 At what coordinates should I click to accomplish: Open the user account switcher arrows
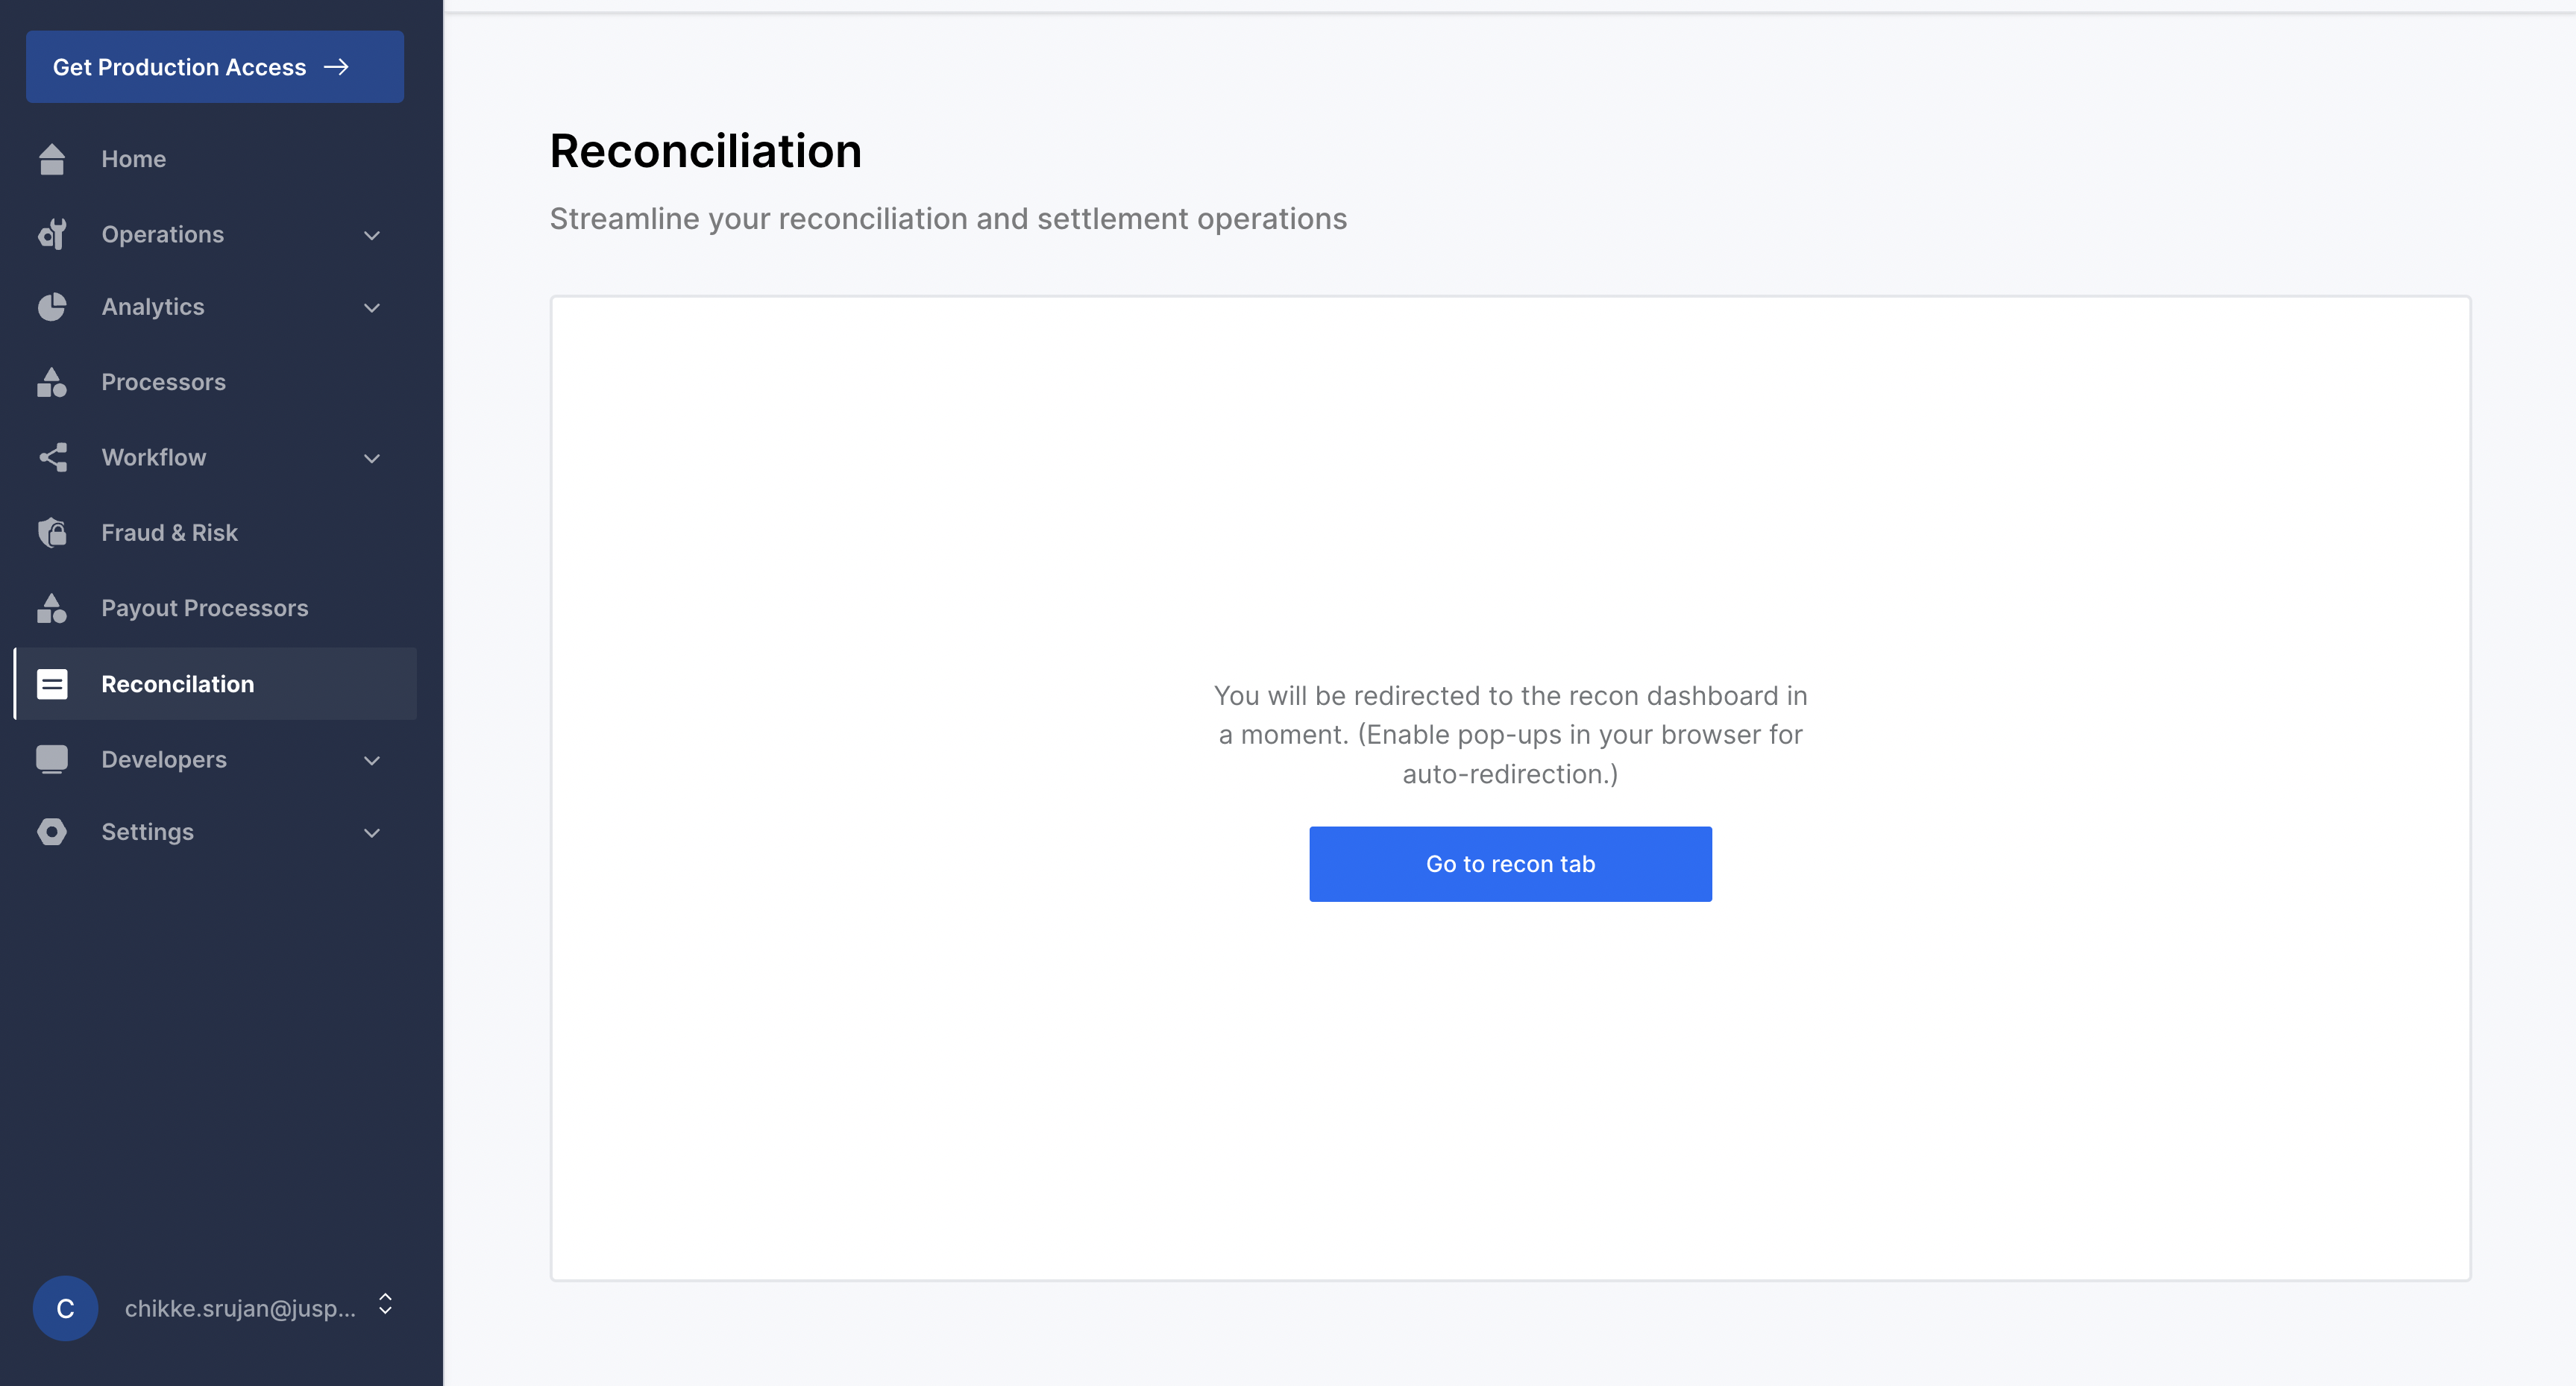pos(385,1304)
